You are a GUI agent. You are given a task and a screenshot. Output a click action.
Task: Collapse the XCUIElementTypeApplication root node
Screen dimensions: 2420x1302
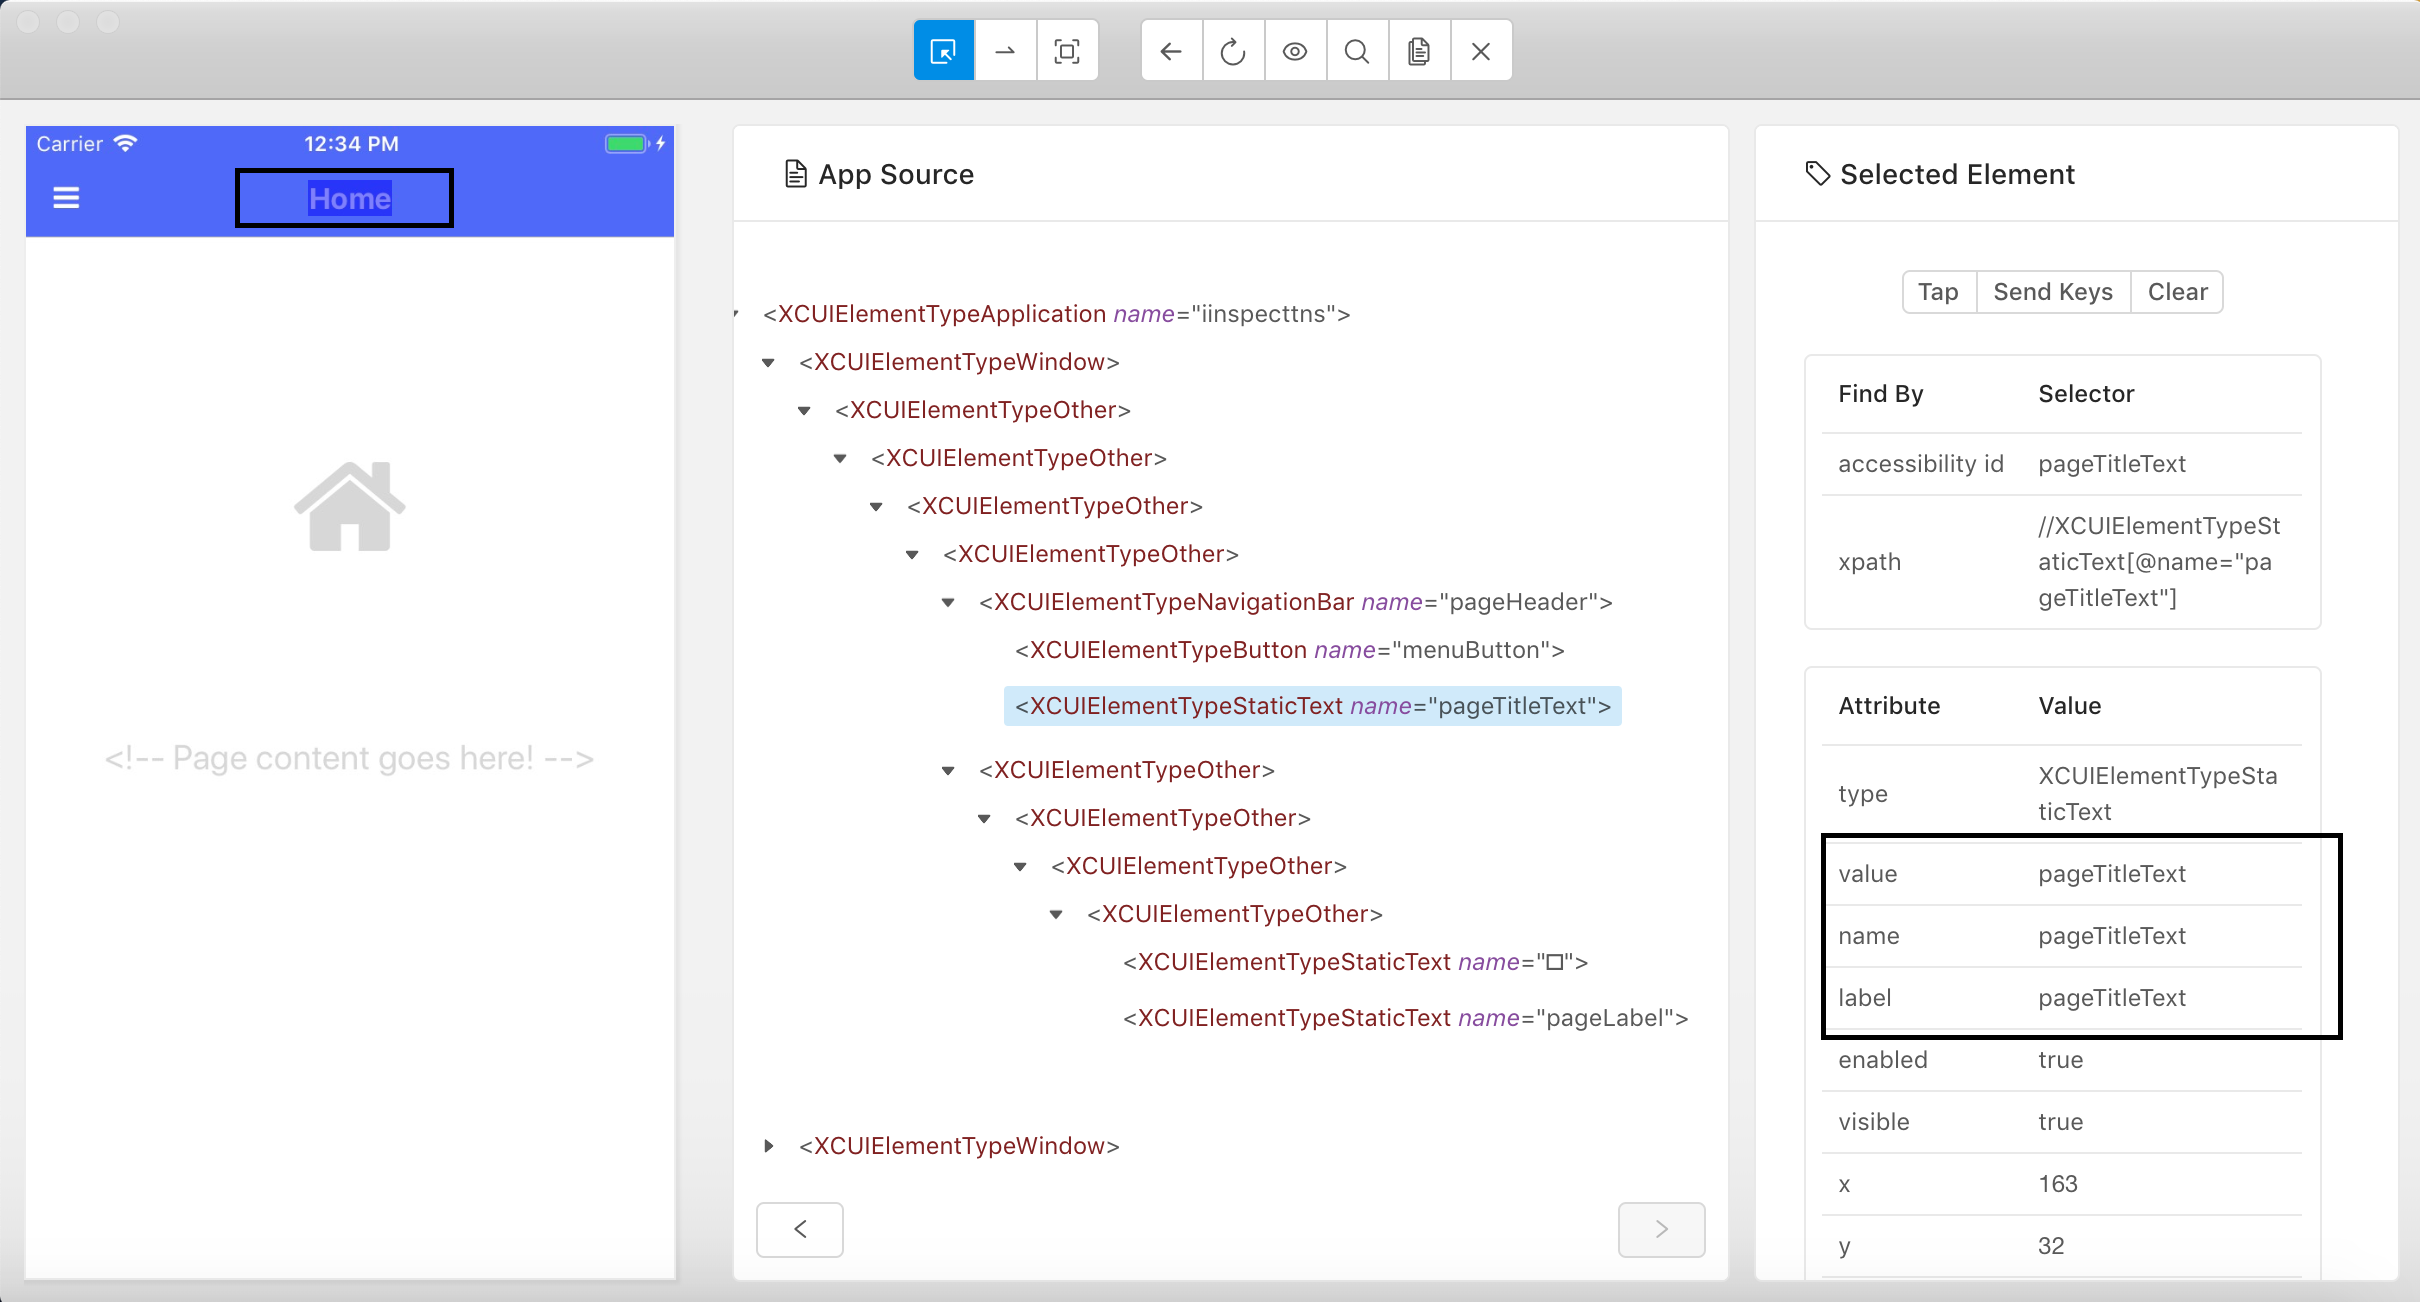click(737, 314)
